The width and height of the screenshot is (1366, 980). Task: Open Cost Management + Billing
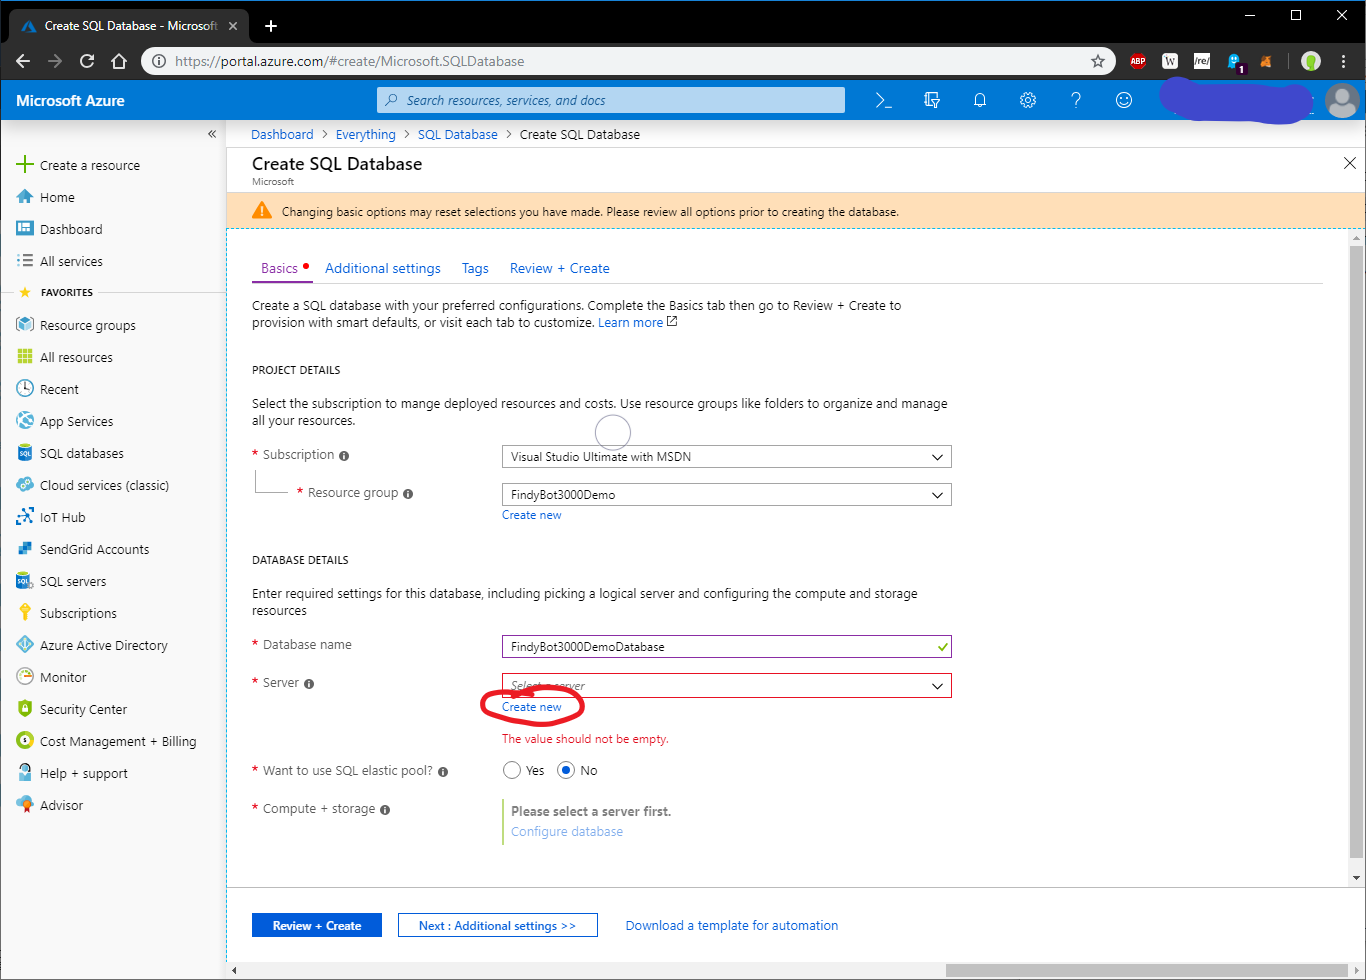point(118,741)
